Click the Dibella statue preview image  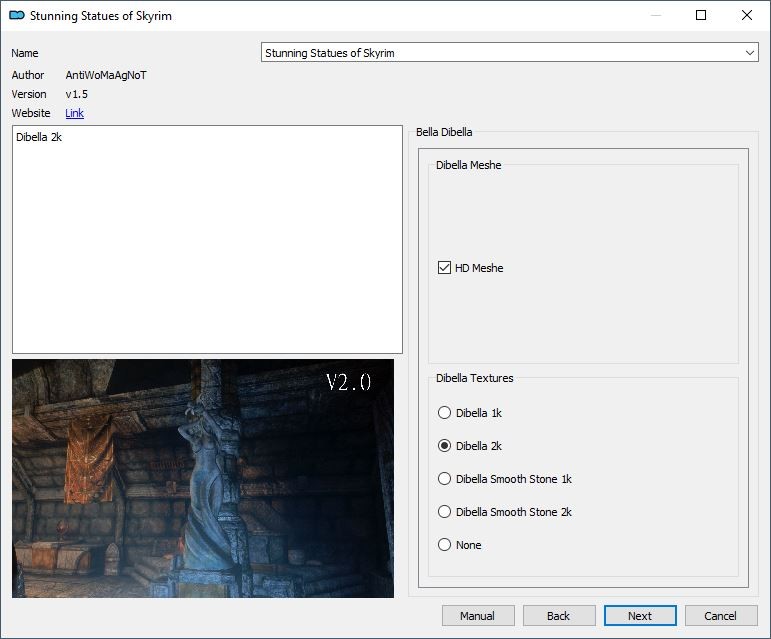tap(203, 478)
